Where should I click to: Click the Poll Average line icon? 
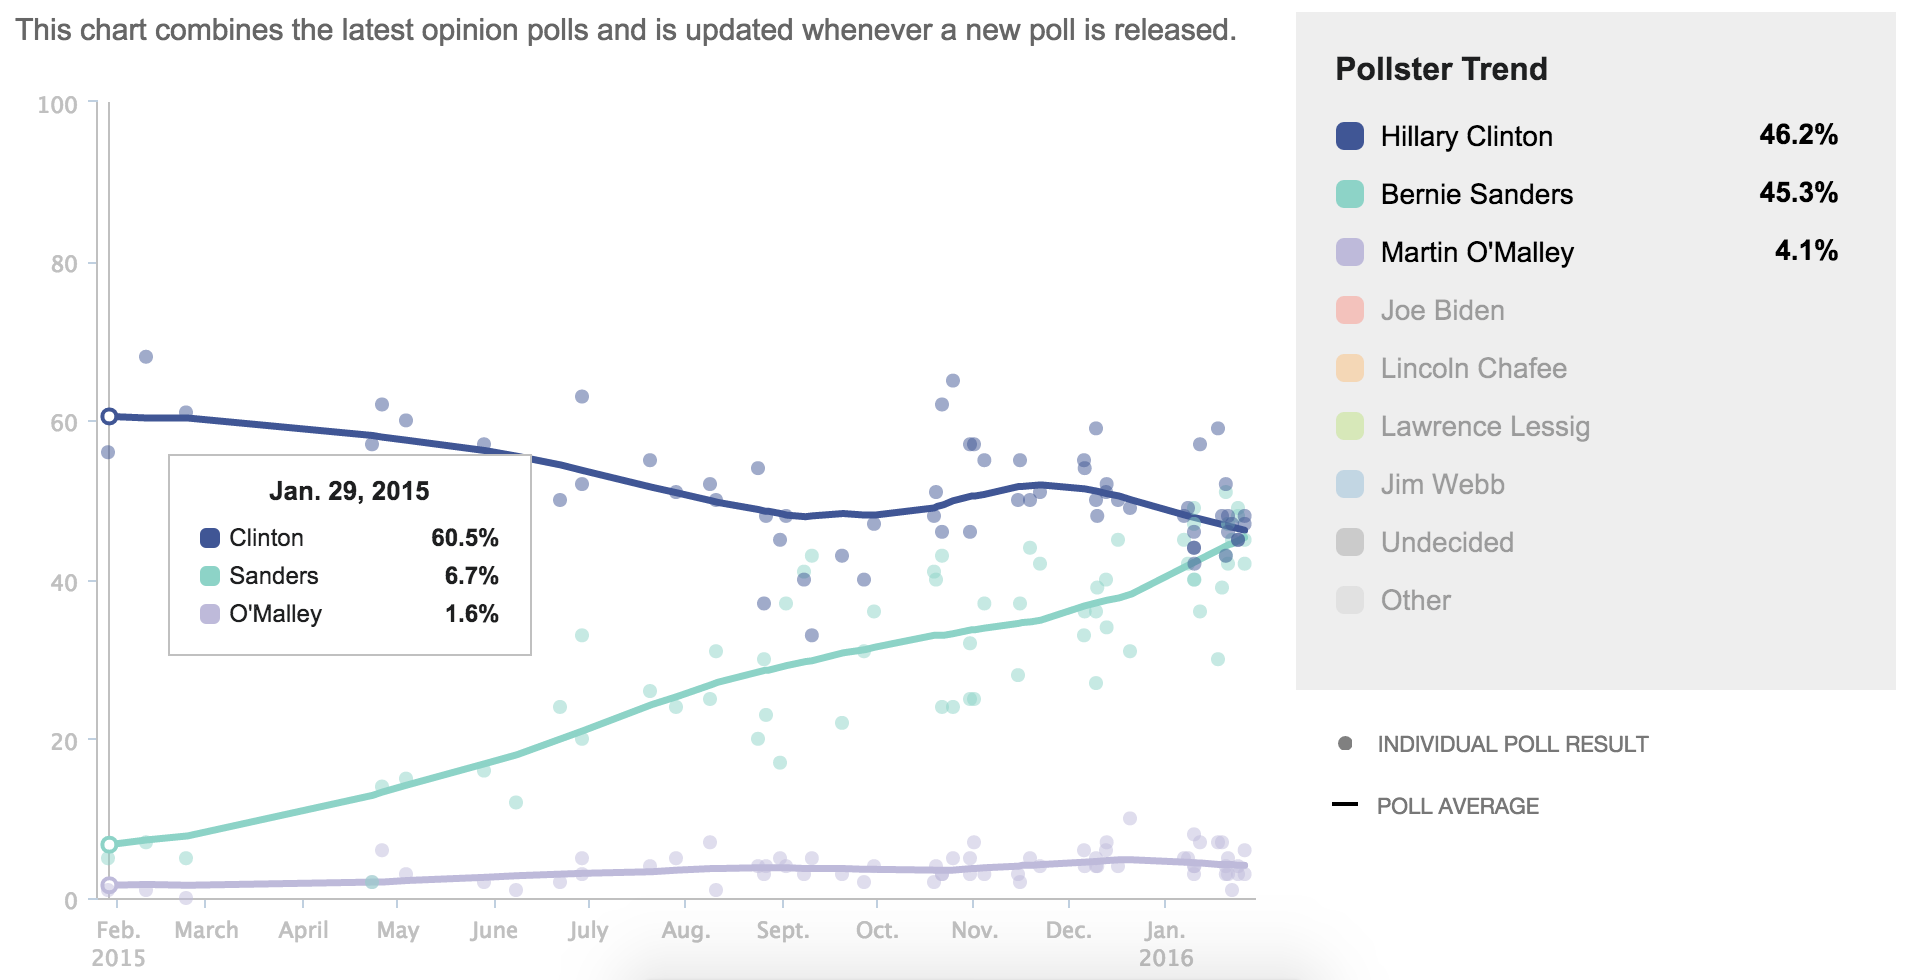(1345, 804)
